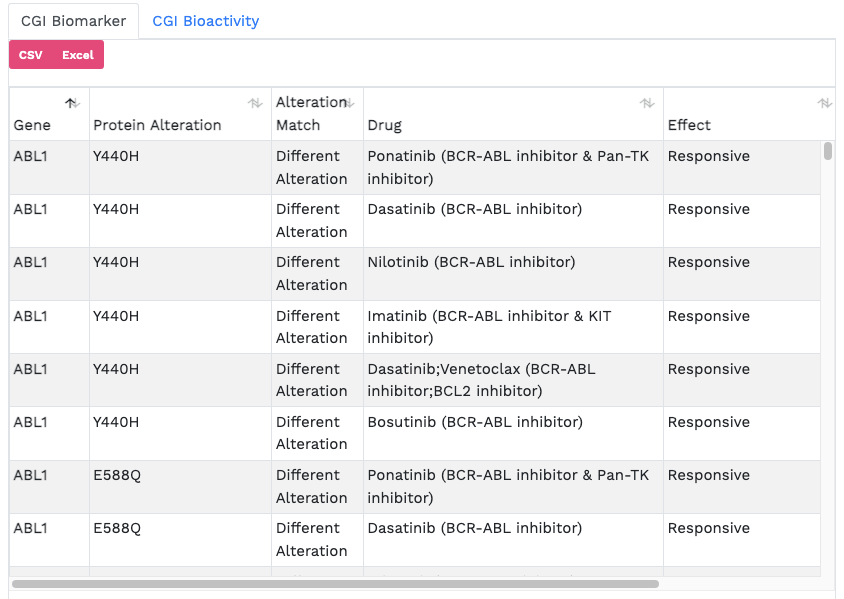
Task: Click the Bosutinib drug cell
Action: click(475, 422)
